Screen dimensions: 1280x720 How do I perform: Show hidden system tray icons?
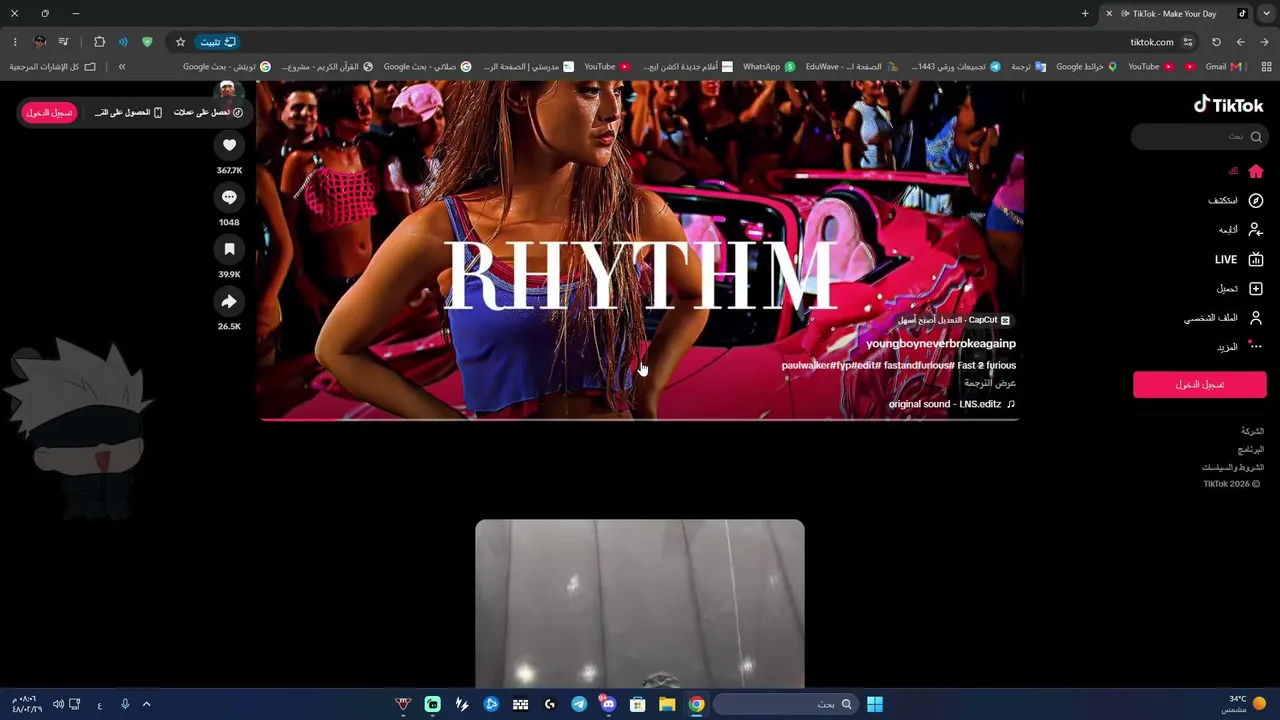(x=146, y=704)
